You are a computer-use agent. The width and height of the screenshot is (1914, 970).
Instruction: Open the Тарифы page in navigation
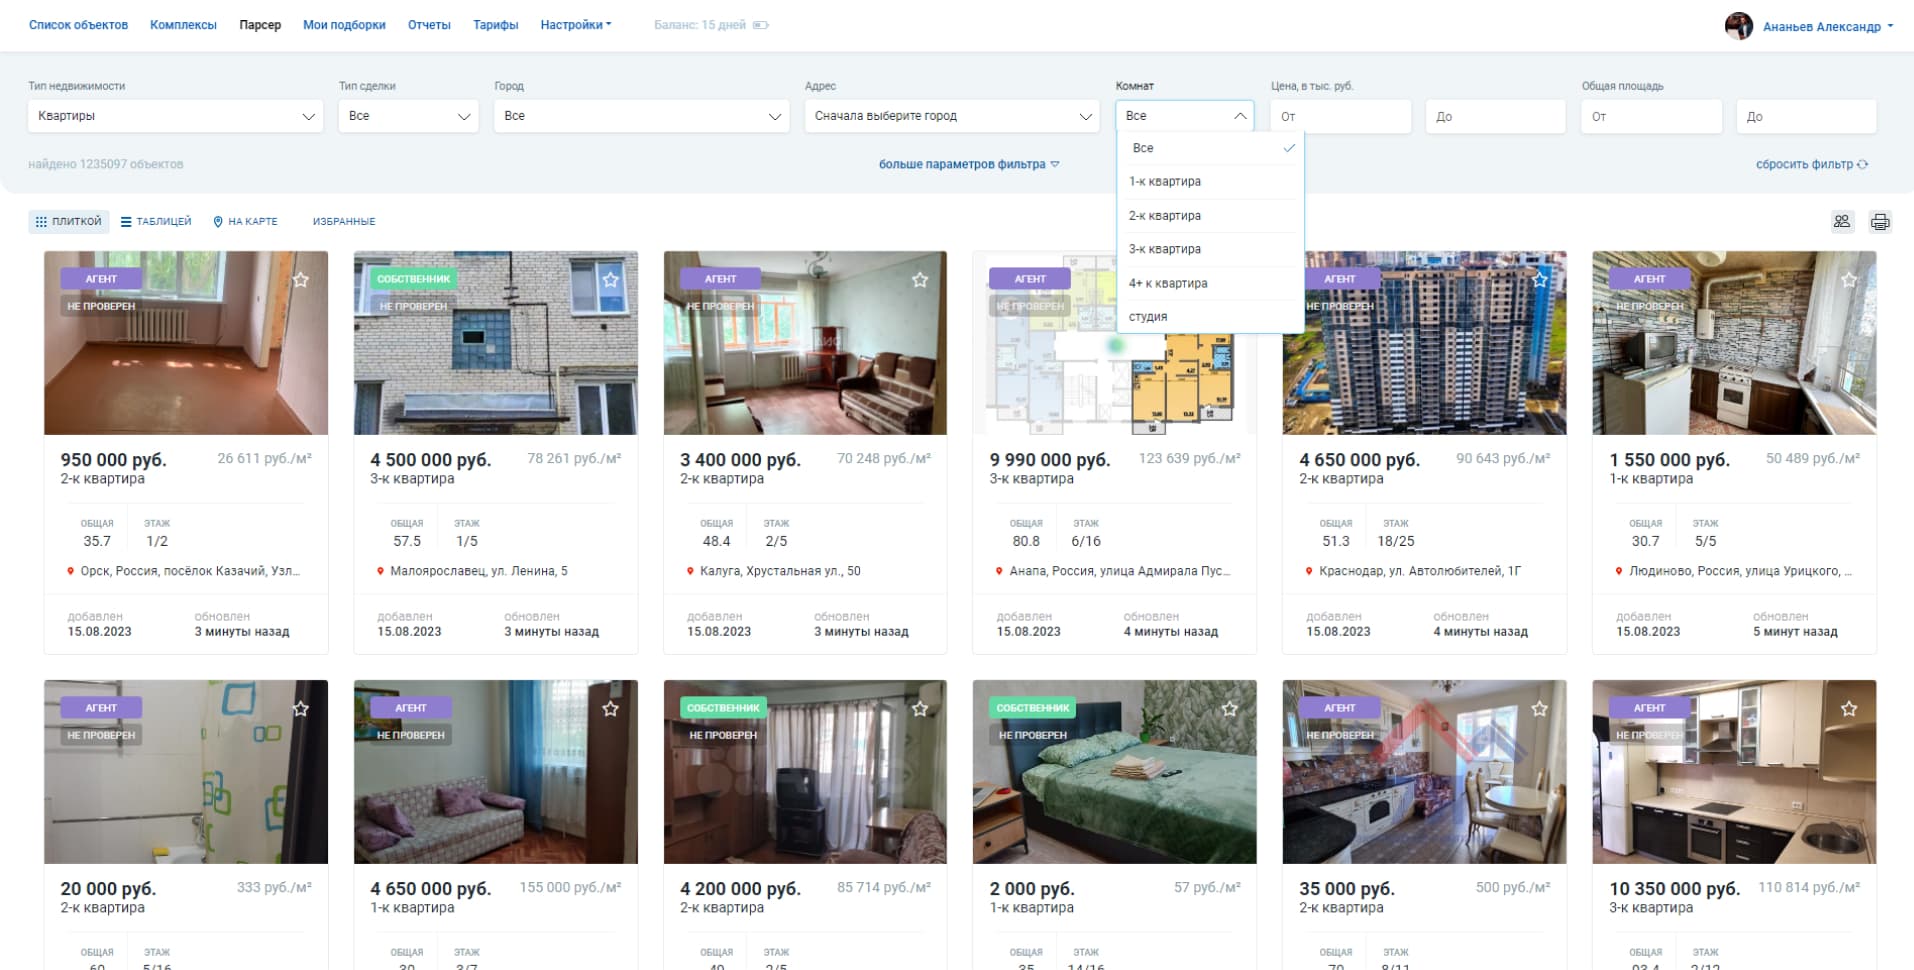point(495,25)
